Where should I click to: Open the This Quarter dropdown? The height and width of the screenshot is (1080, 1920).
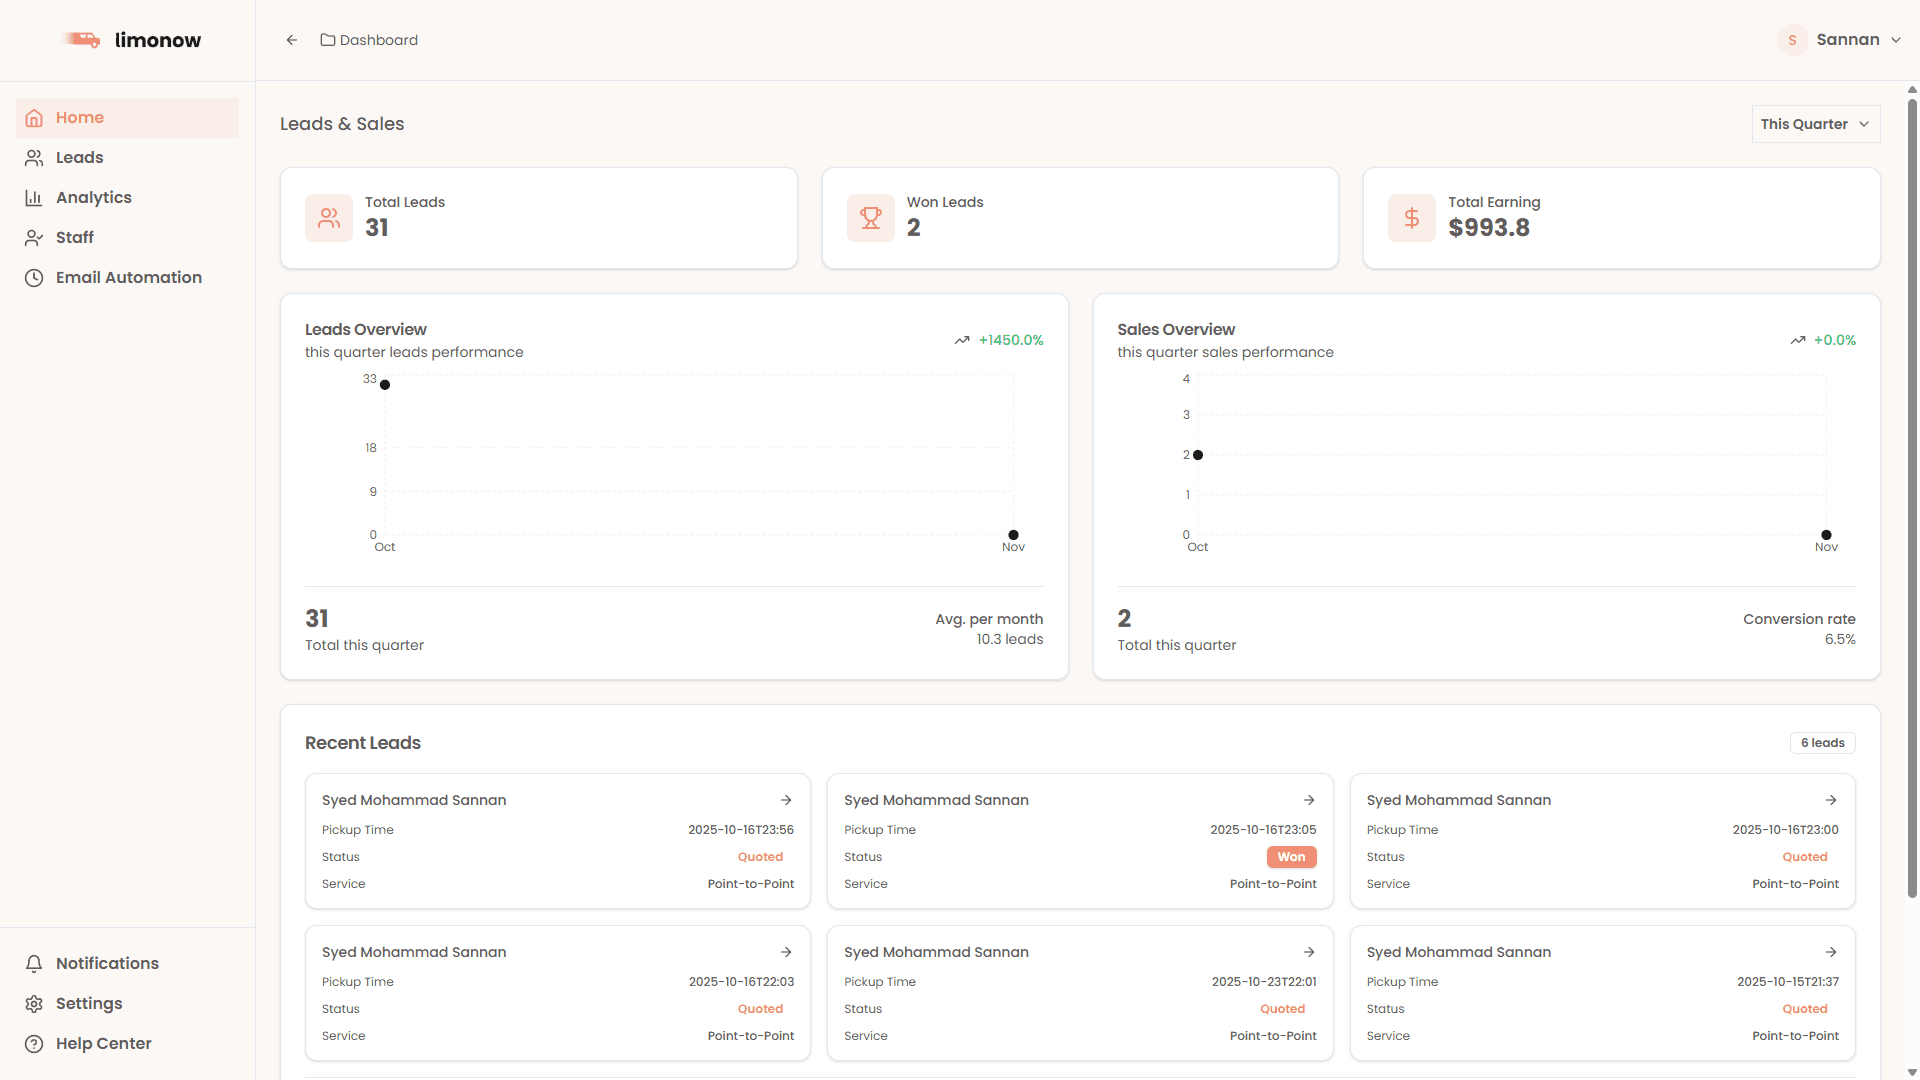[1815, 123]
